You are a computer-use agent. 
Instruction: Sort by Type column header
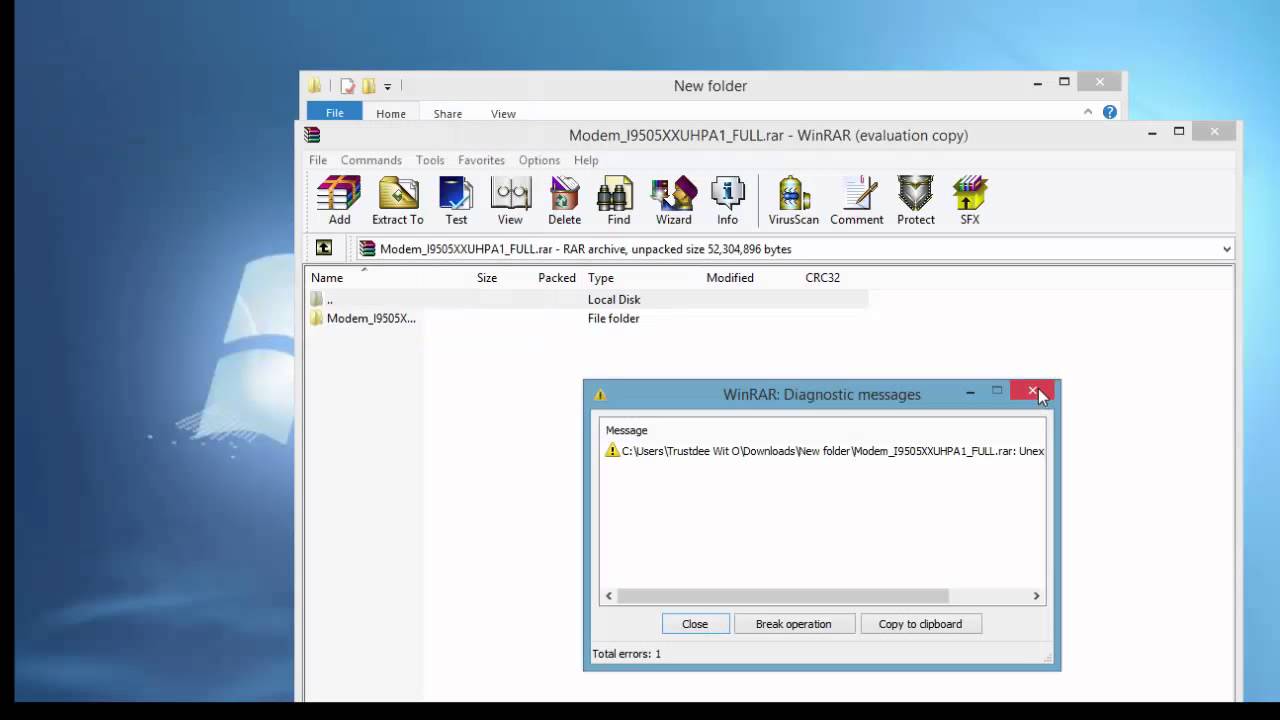(x=601, y=278)
